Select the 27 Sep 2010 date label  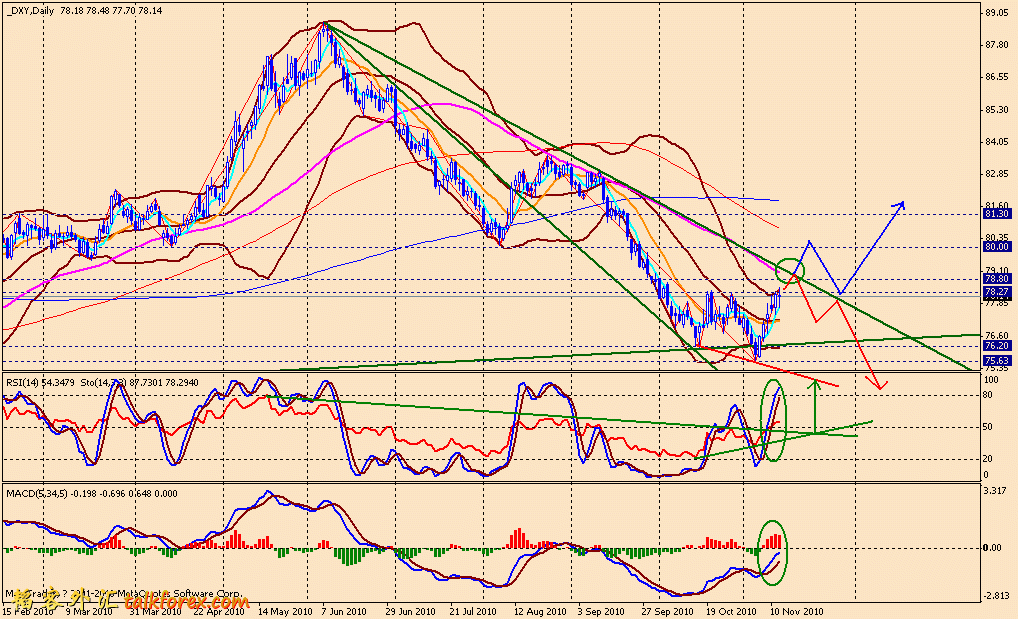[x=667, y=612]
